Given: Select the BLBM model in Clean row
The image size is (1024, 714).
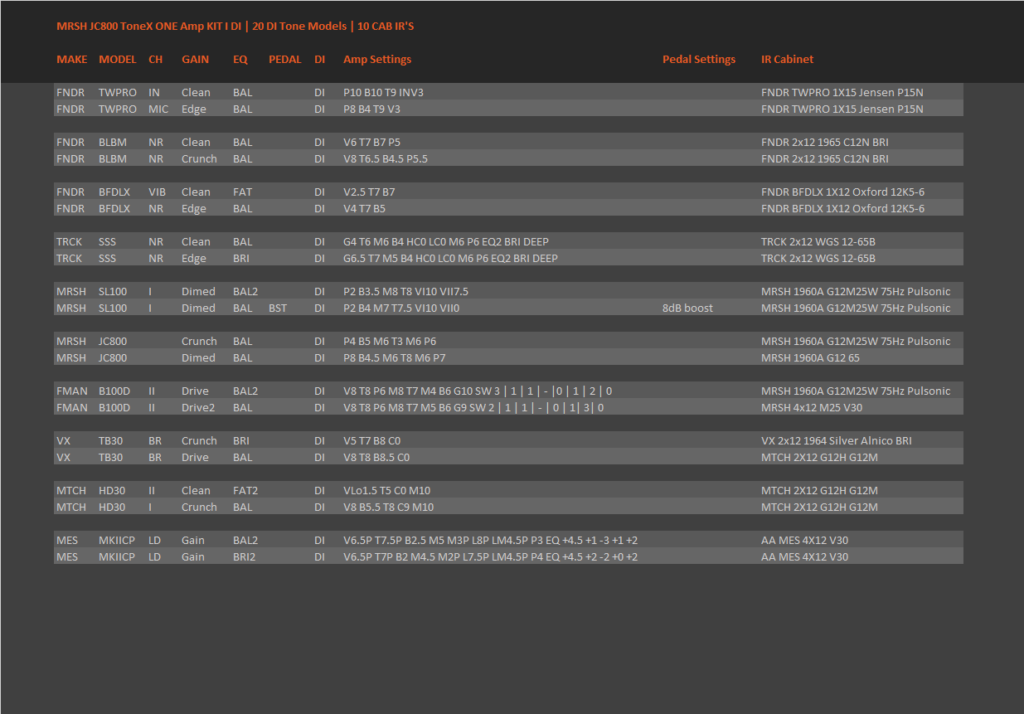Looking at the screenshot, I should coord(112,142).
